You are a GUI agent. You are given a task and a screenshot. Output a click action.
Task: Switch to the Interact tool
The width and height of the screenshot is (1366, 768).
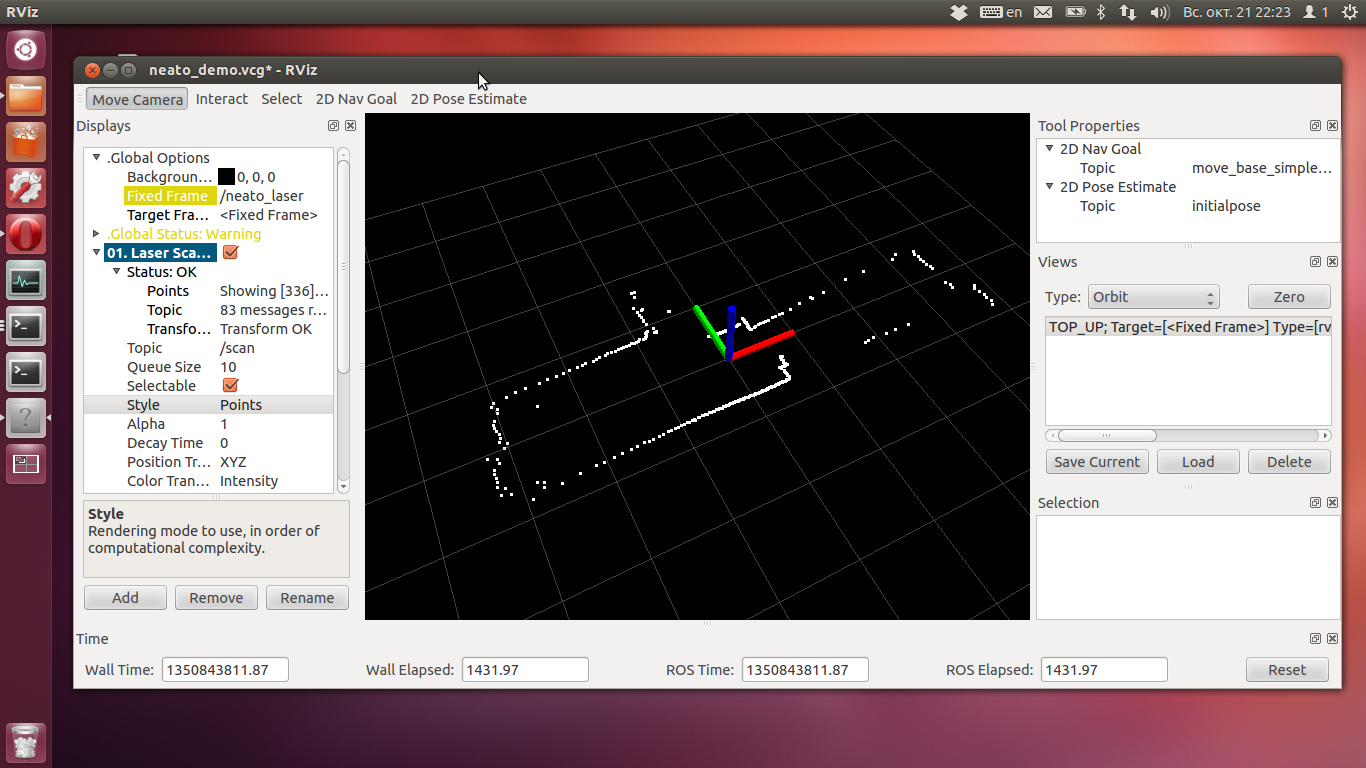tap(221, 99)
